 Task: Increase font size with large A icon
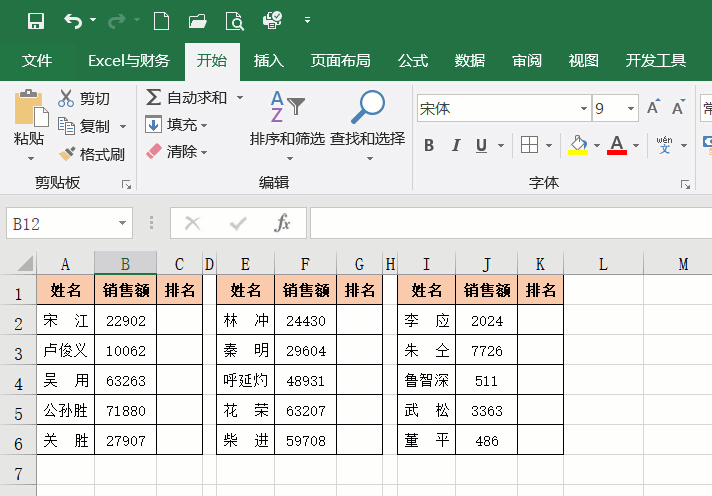(653, 107)
